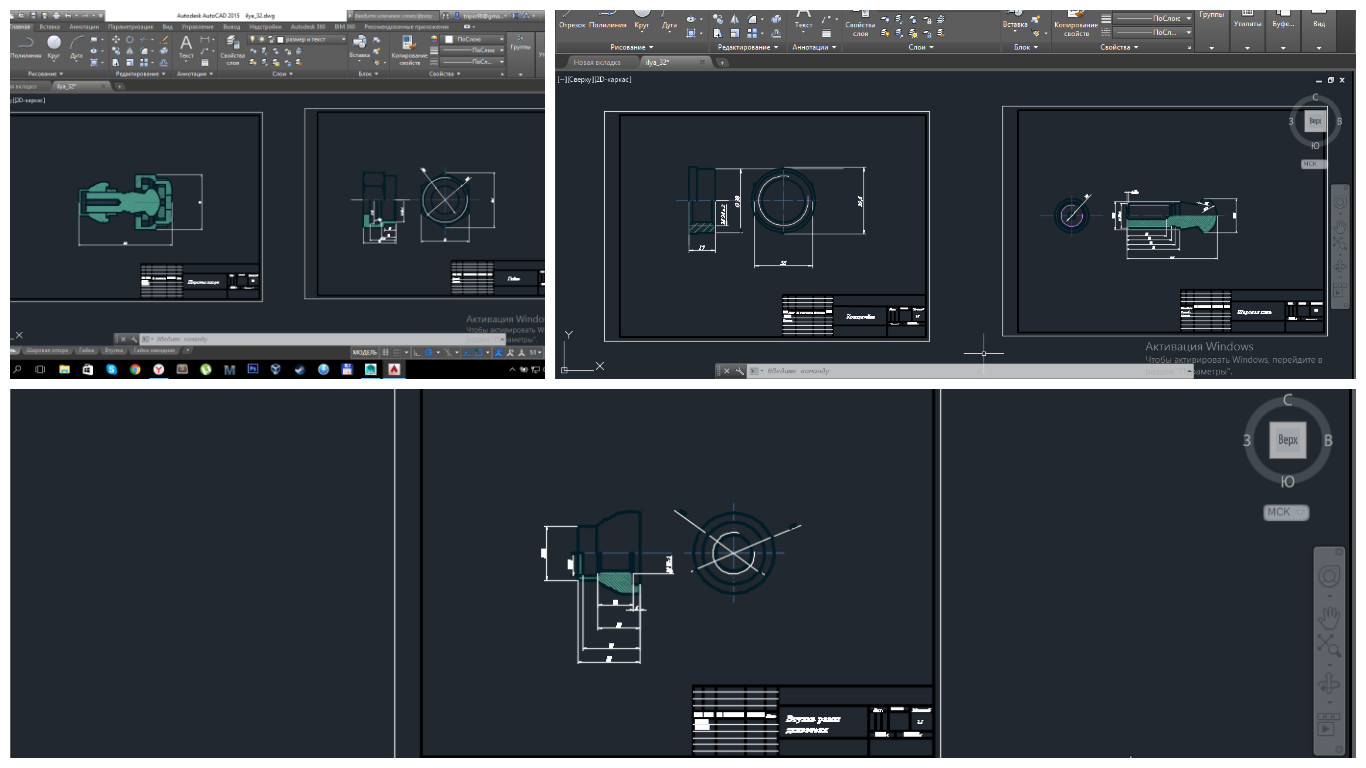The height and width of the screenshot is (768, 1366).
Task: Open Свойства слоя in the AutoCAD 2015 titled window
Action: [233, 50]
